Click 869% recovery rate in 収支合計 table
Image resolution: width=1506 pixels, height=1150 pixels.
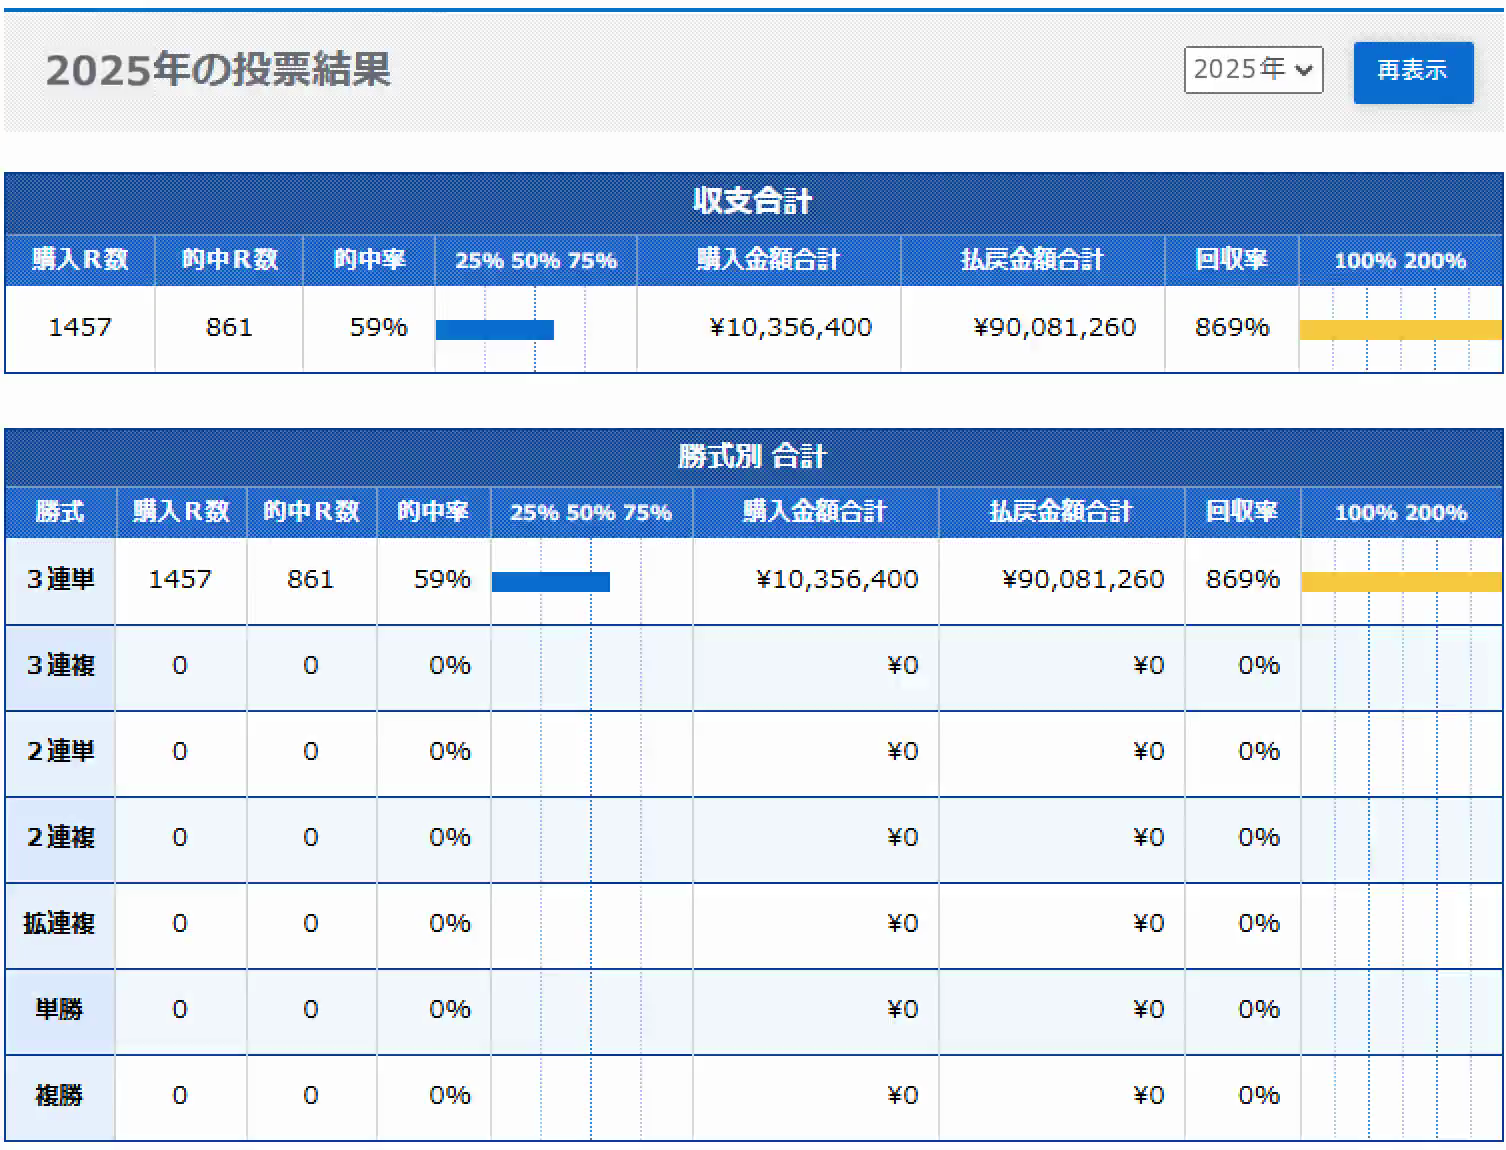(x=1231, y=328)
